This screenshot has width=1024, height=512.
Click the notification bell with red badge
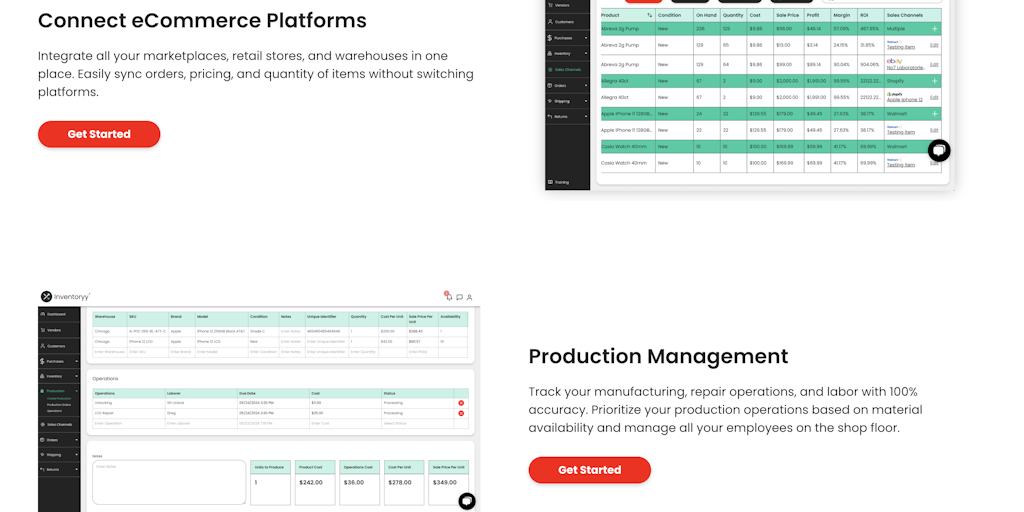click(449, 296)
